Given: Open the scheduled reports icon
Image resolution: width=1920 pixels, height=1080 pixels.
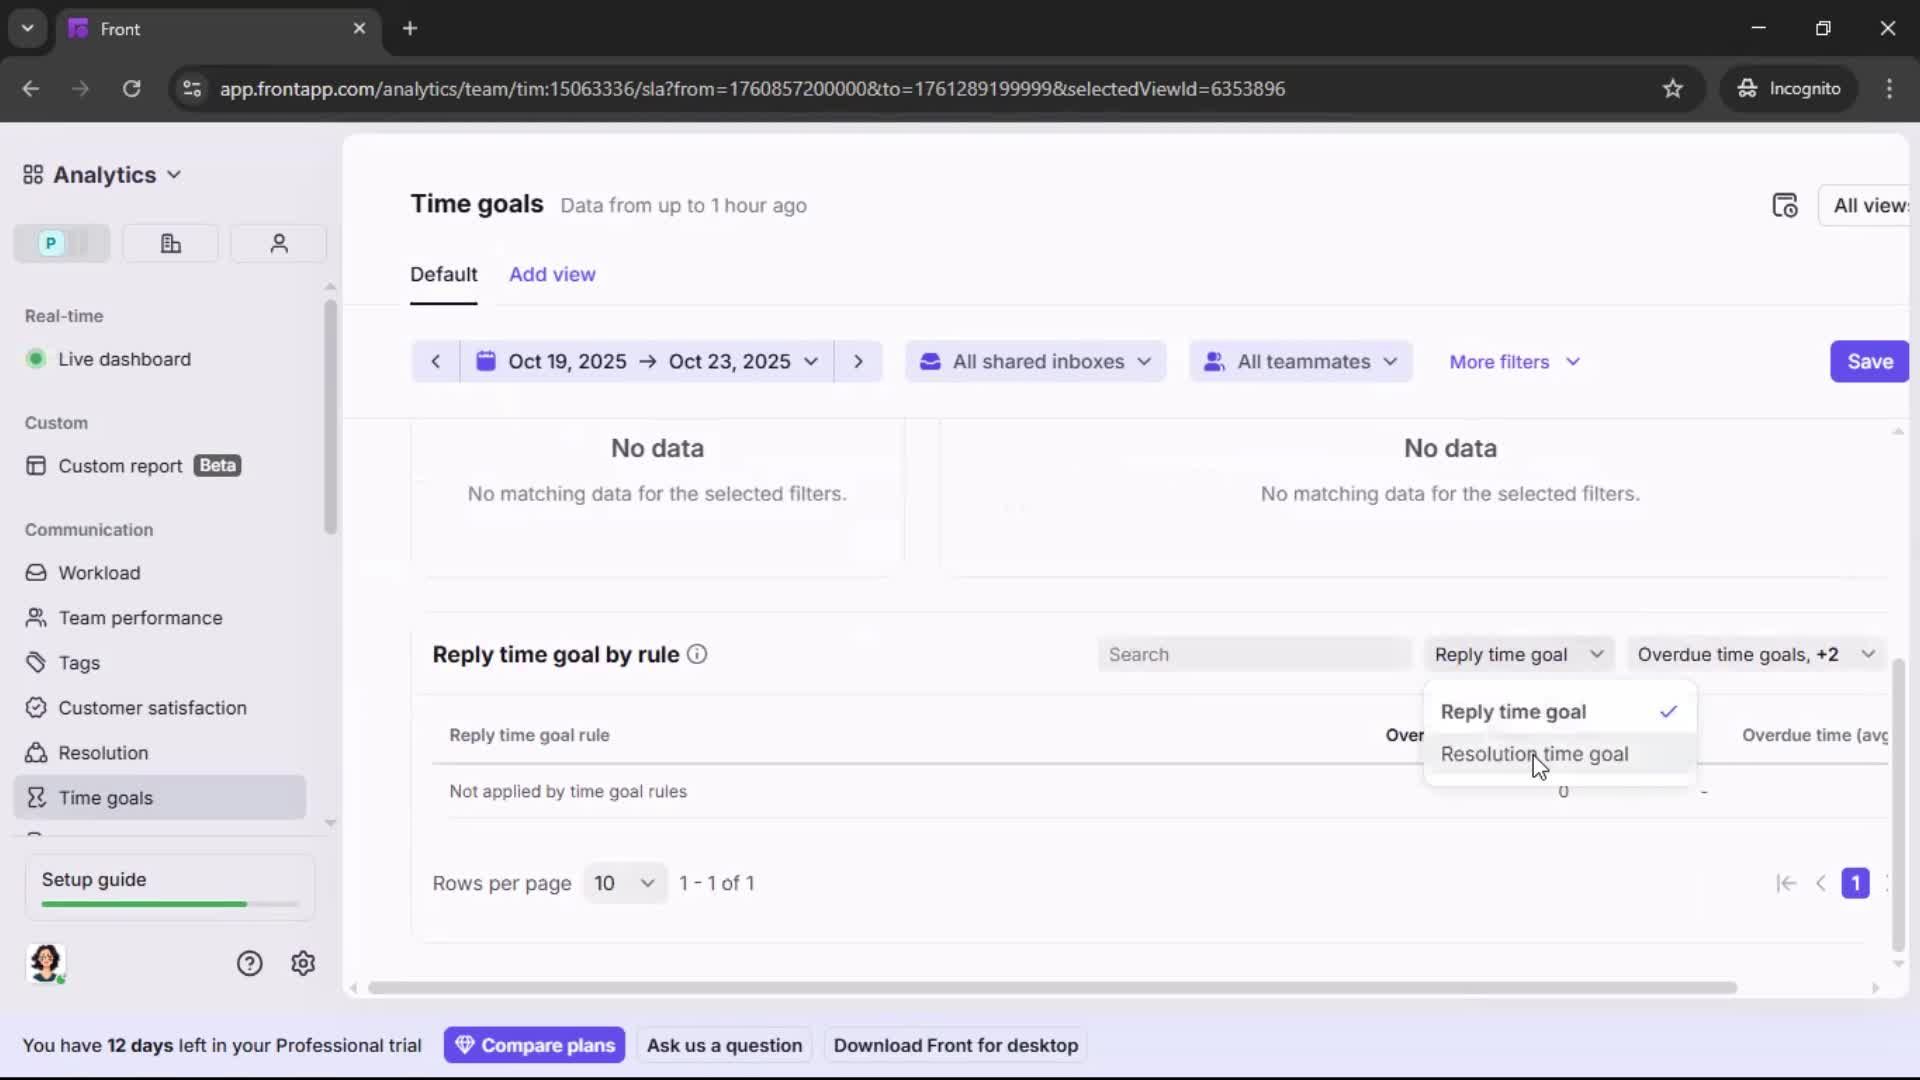Looking at the screenshot, I should point(1786,205).
